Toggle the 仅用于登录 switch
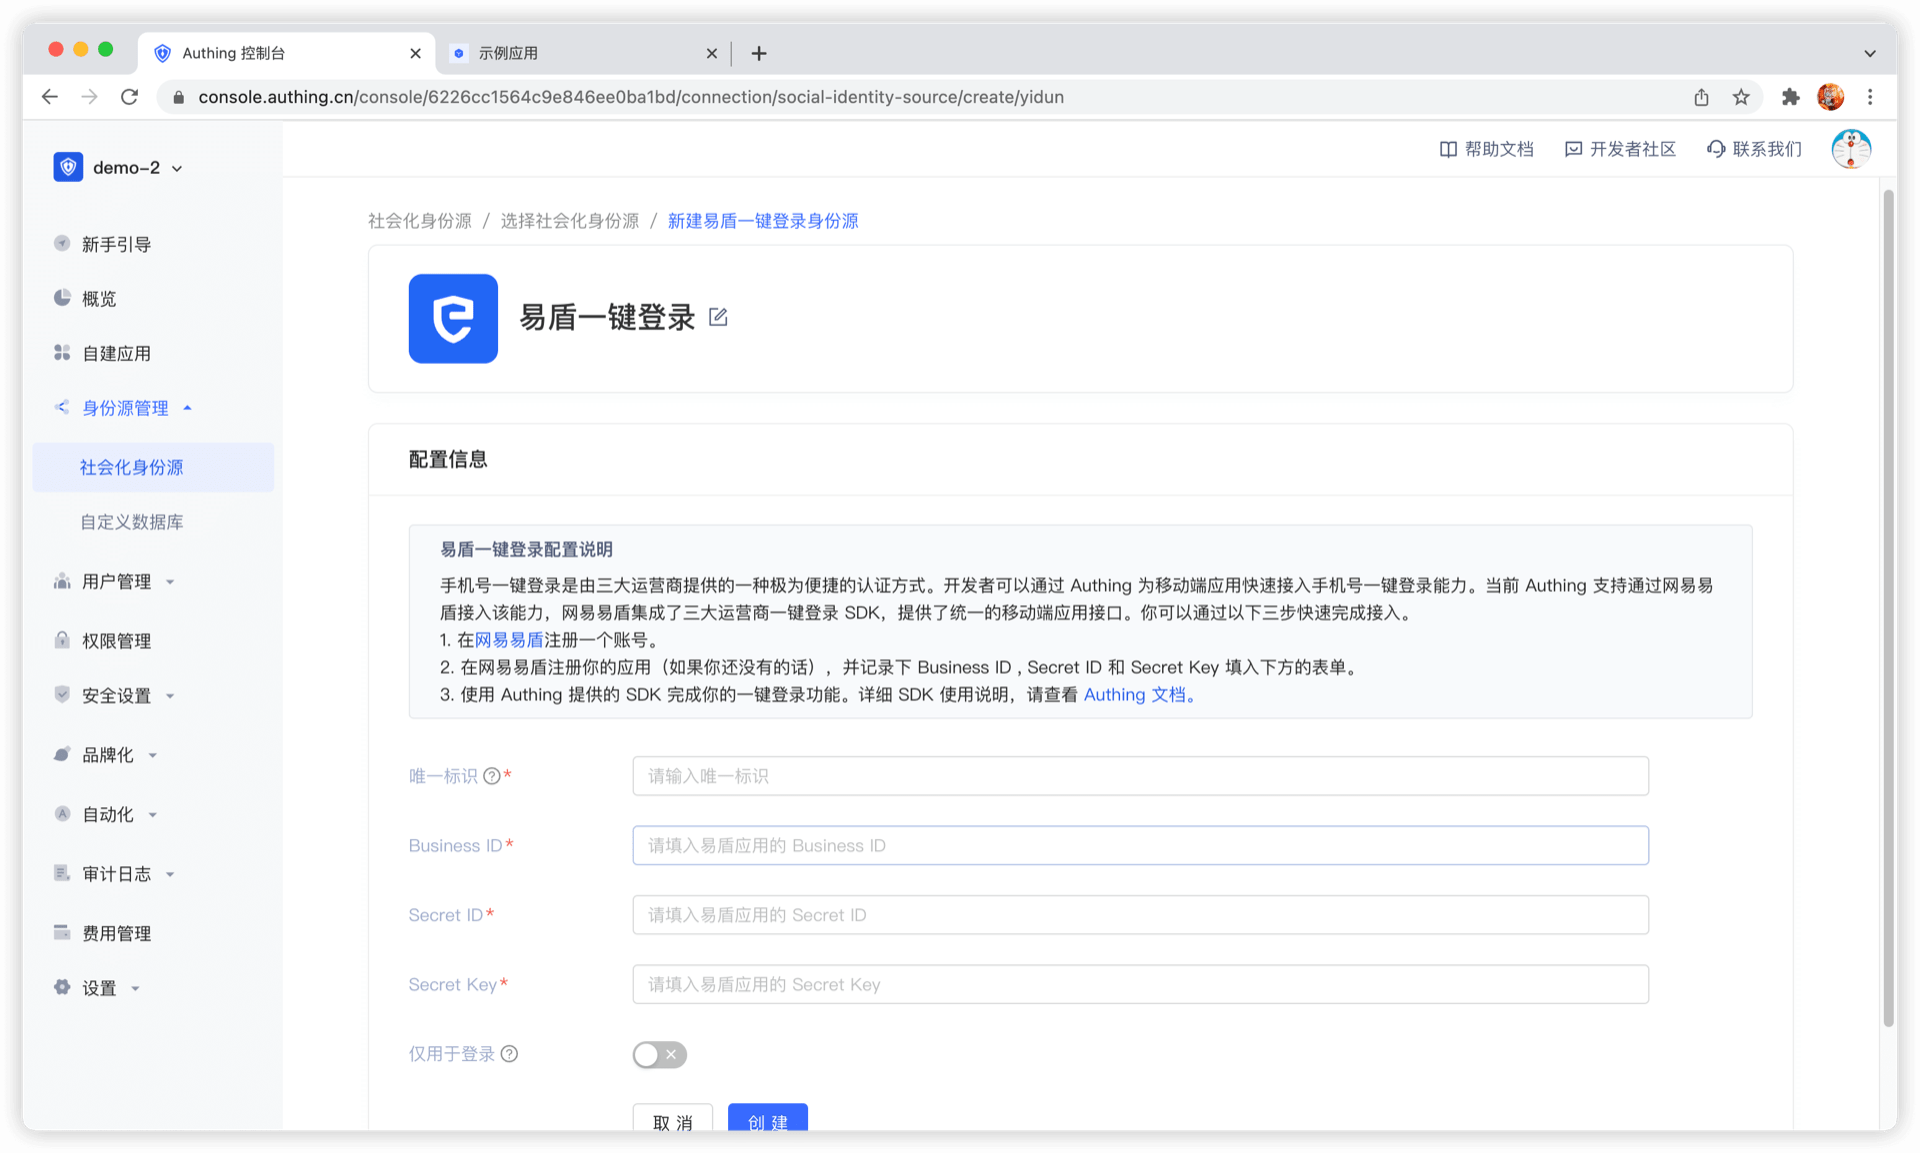1920x1153 pixels. coord(659,1054)
